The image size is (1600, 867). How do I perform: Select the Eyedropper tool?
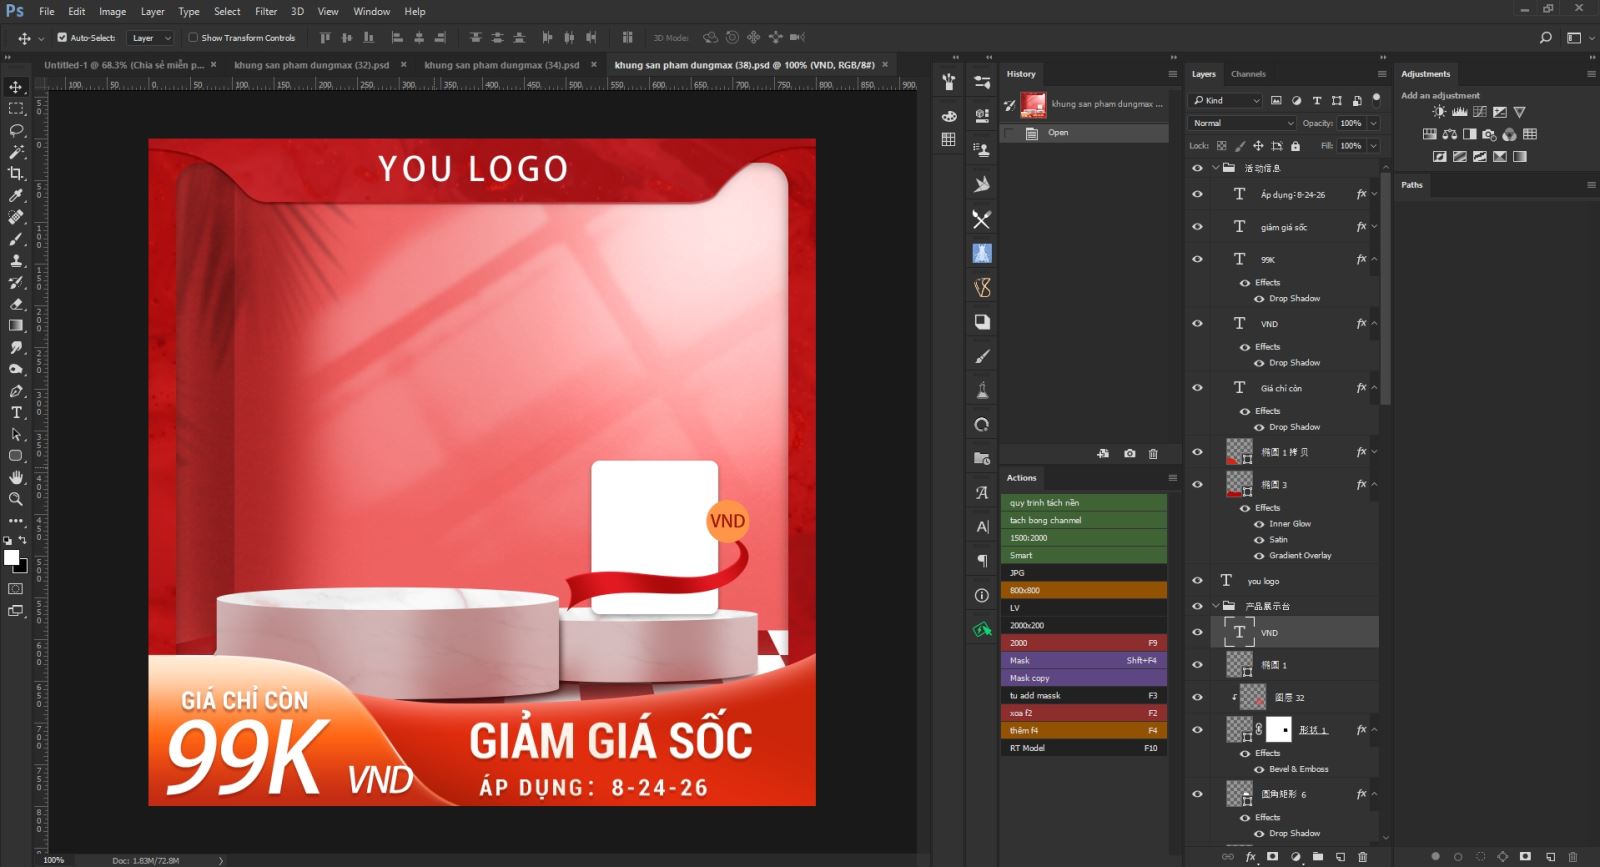coord(16,196)
